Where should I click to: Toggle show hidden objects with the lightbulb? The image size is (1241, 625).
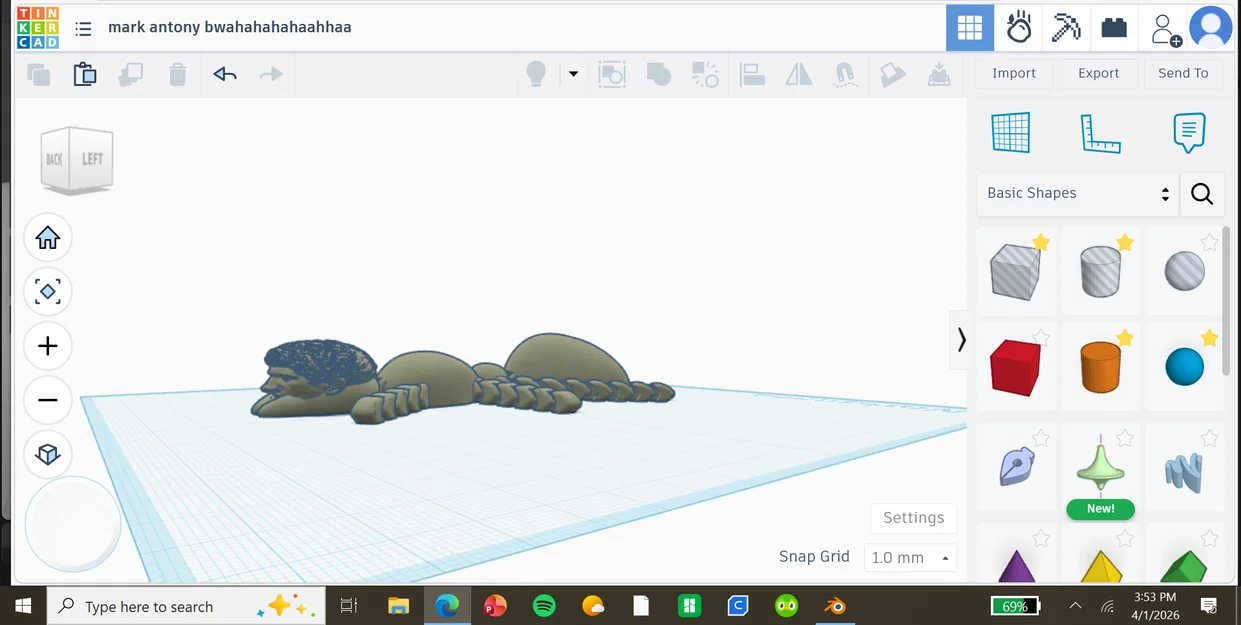537,73
